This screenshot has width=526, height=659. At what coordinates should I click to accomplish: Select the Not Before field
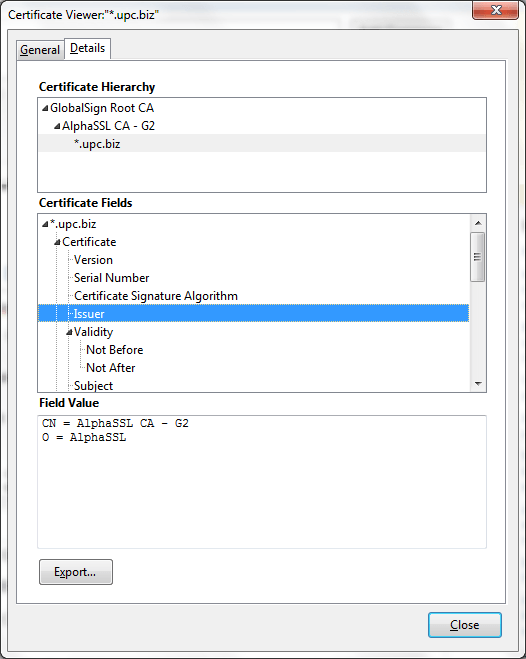pos(115,350)
